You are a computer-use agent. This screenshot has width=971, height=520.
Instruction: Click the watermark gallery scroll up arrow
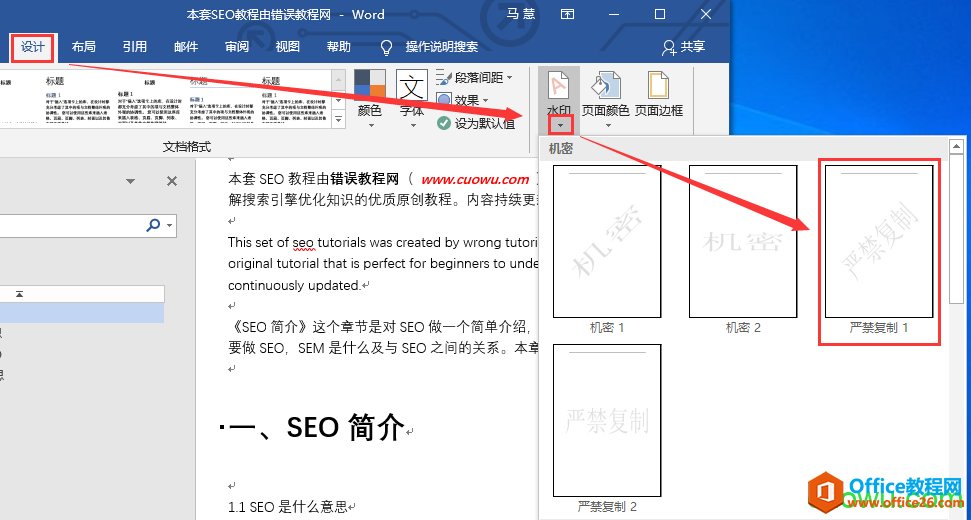[956, 147]
